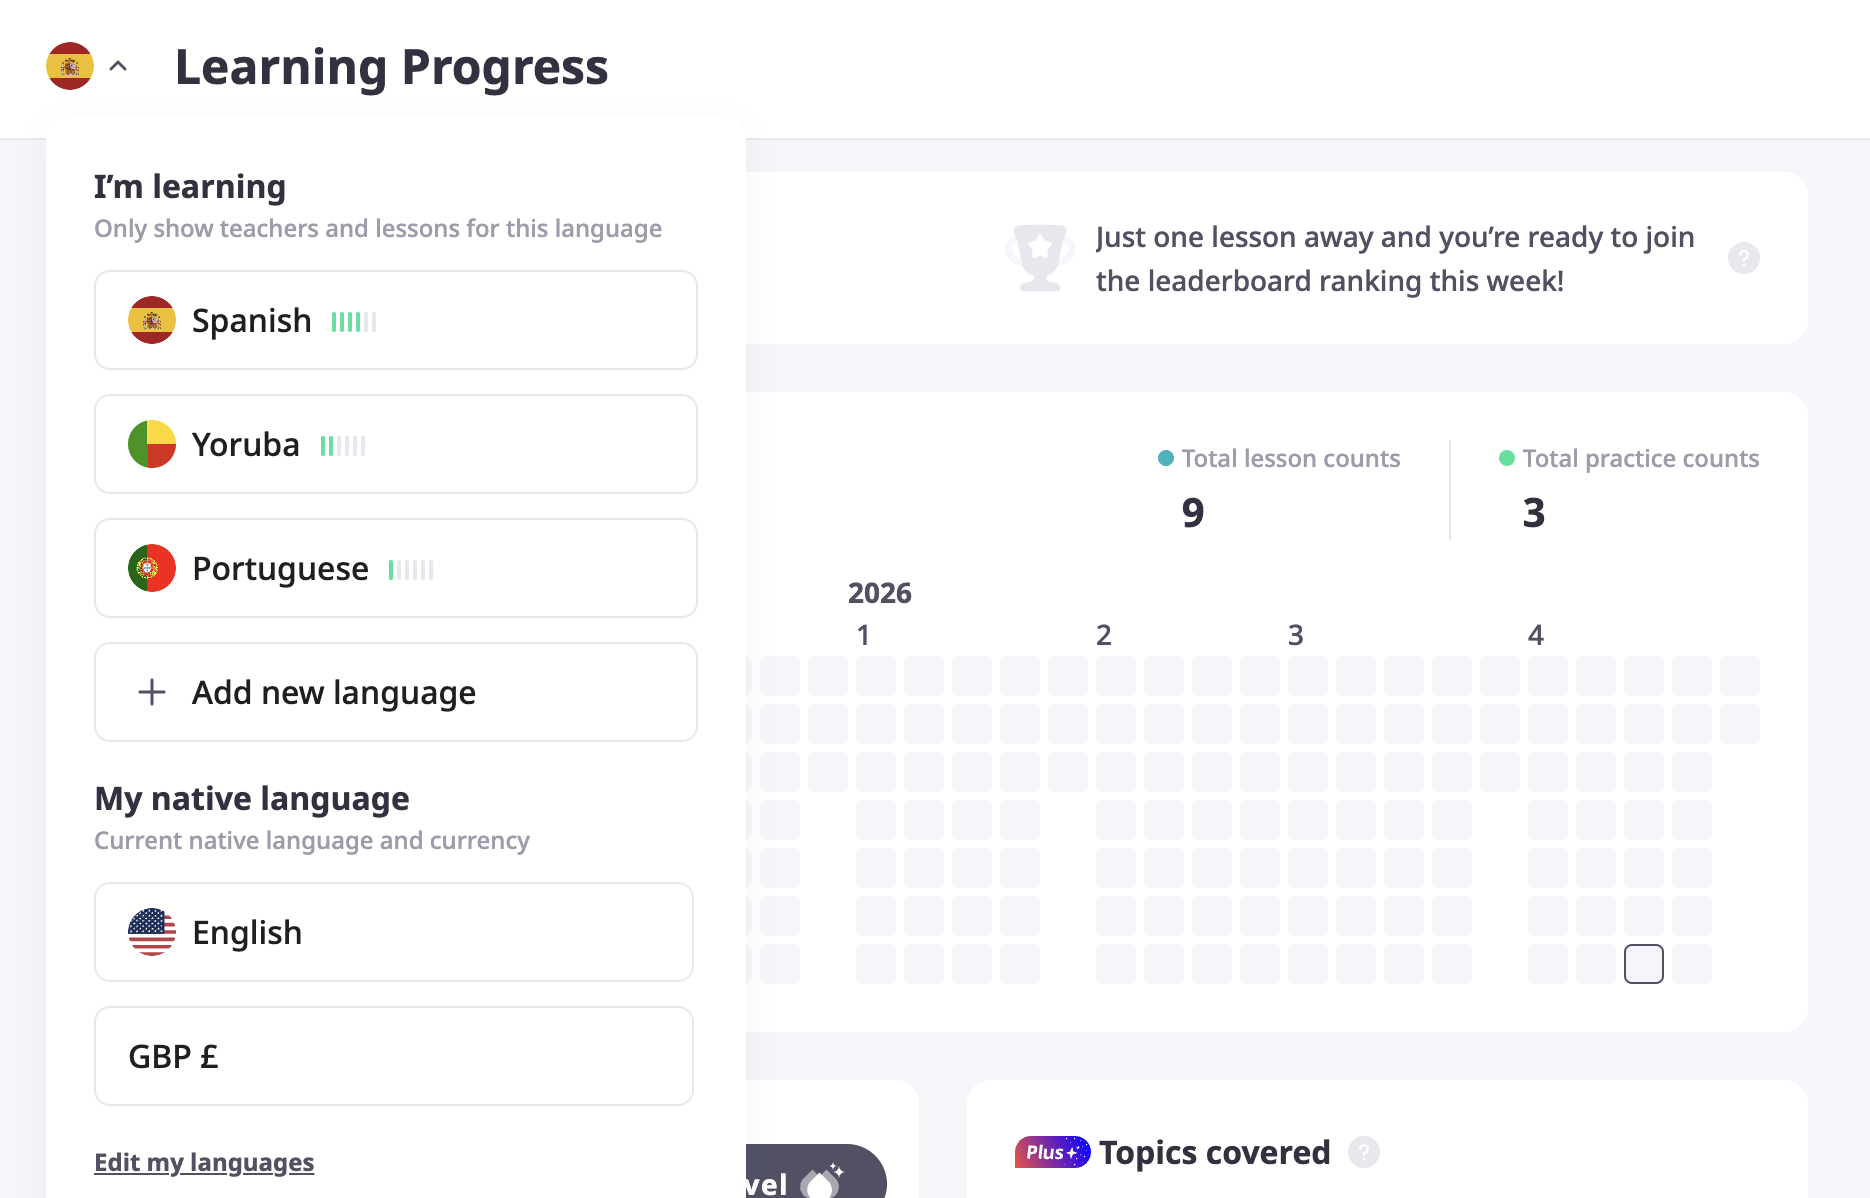Screen dimensions: 1870x1198
Task: Click the Portuguese flag icon
Action: (152, 568)
